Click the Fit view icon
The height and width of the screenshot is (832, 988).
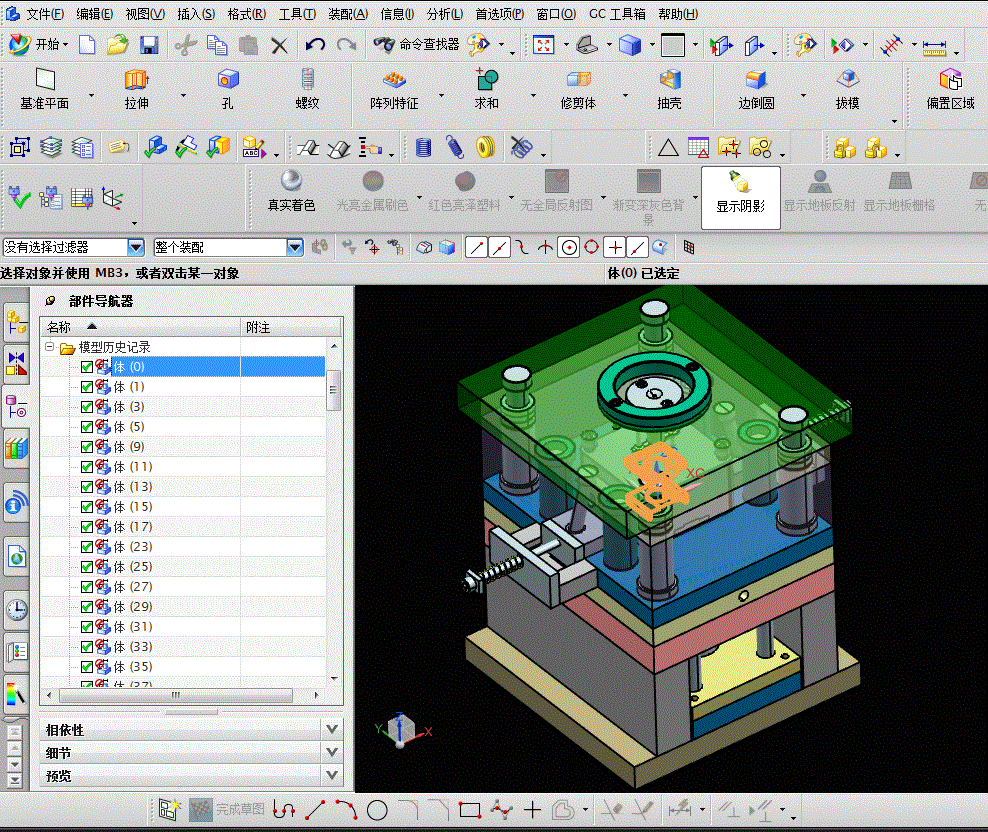pos(543,45)
